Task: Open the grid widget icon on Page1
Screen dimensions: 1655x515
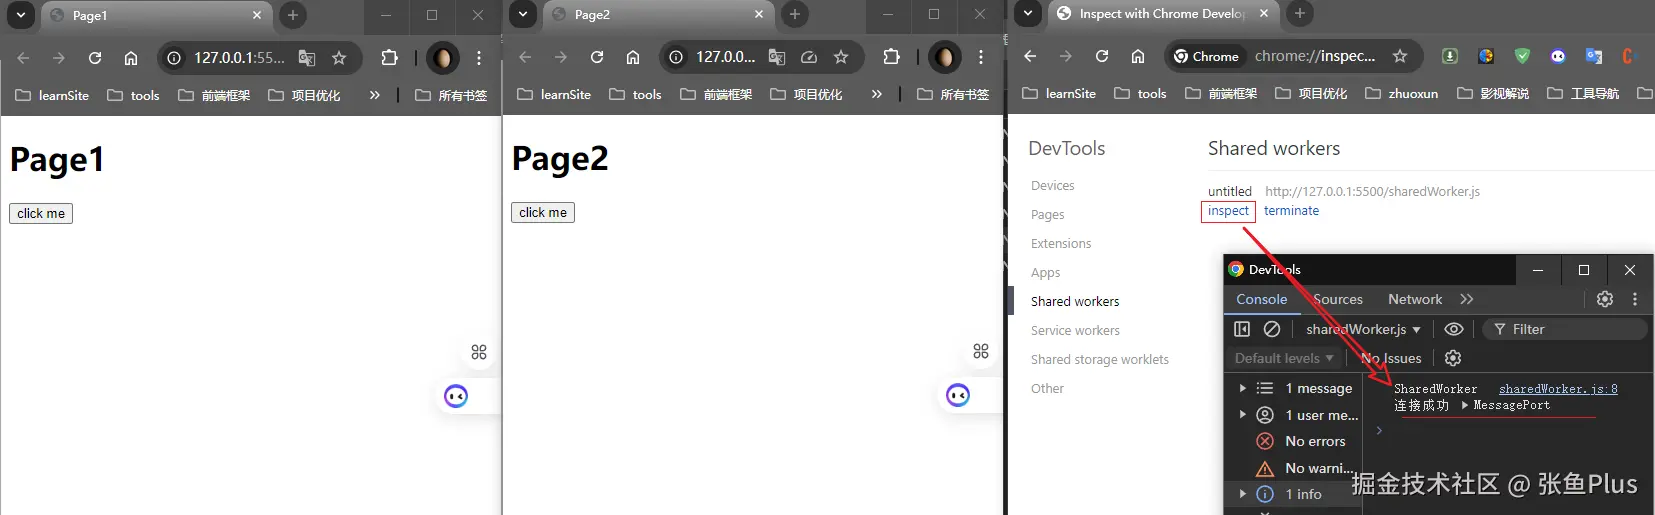Action: [x=479, y=352]
